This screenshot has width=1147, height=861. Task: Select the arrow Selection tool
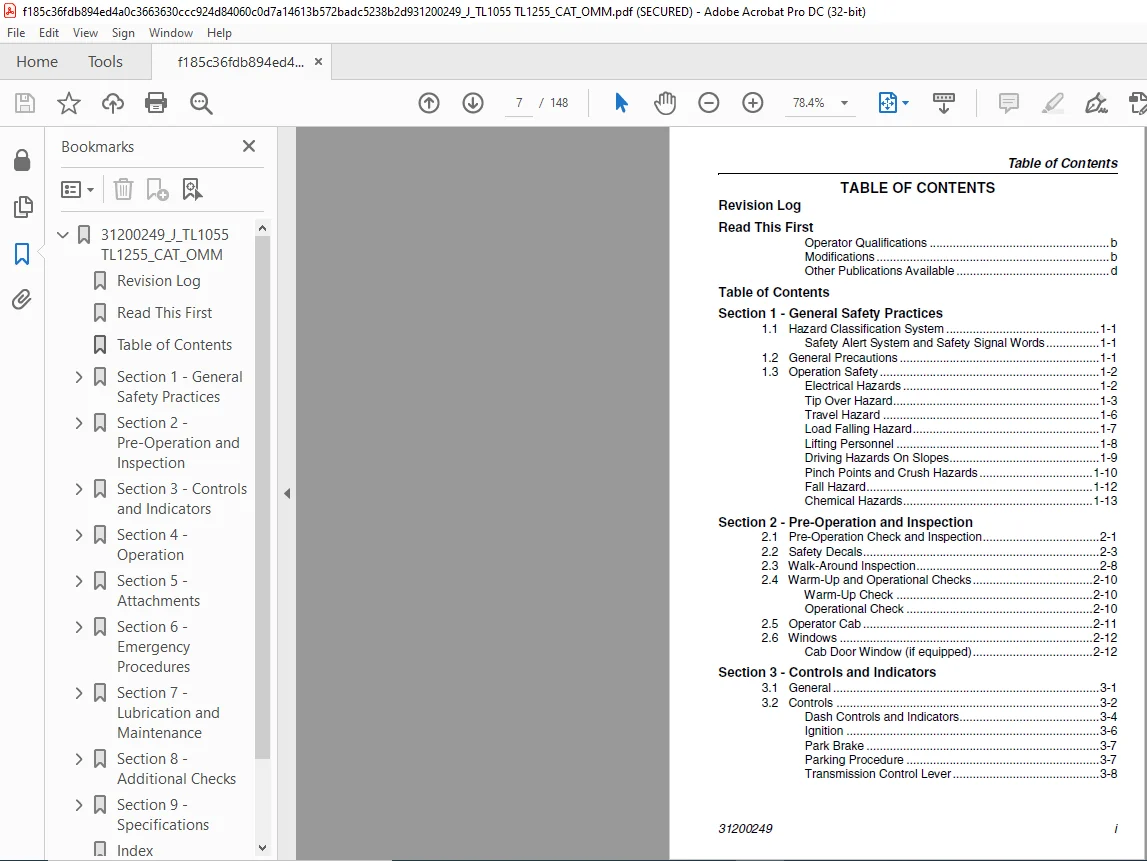click(621, 103)
